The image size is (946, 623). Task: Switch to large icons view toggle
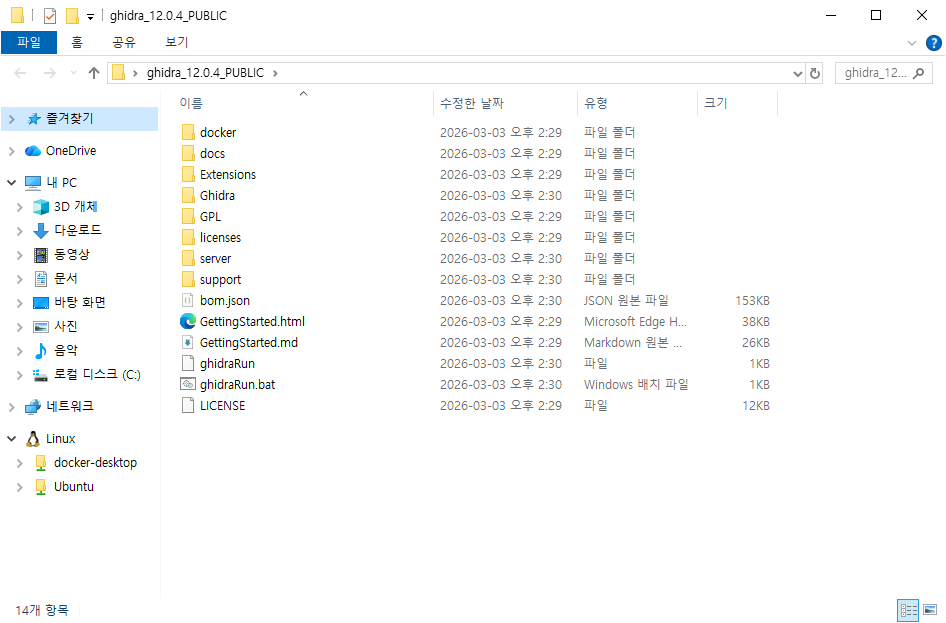[930, 609]
